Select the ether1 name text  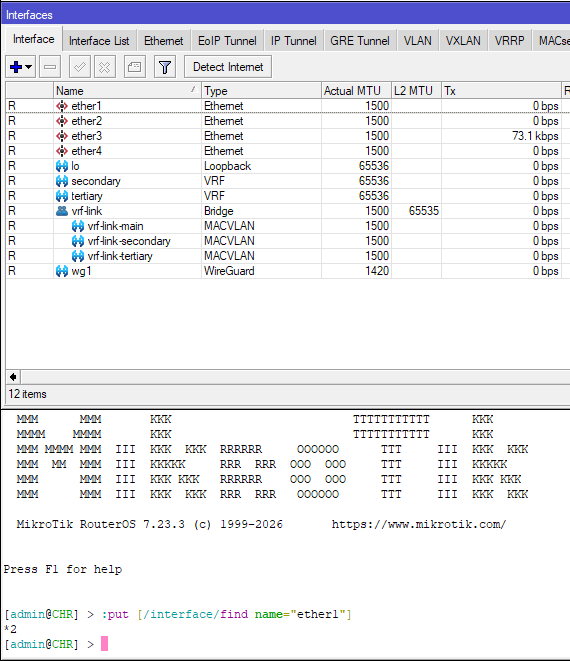86,106
